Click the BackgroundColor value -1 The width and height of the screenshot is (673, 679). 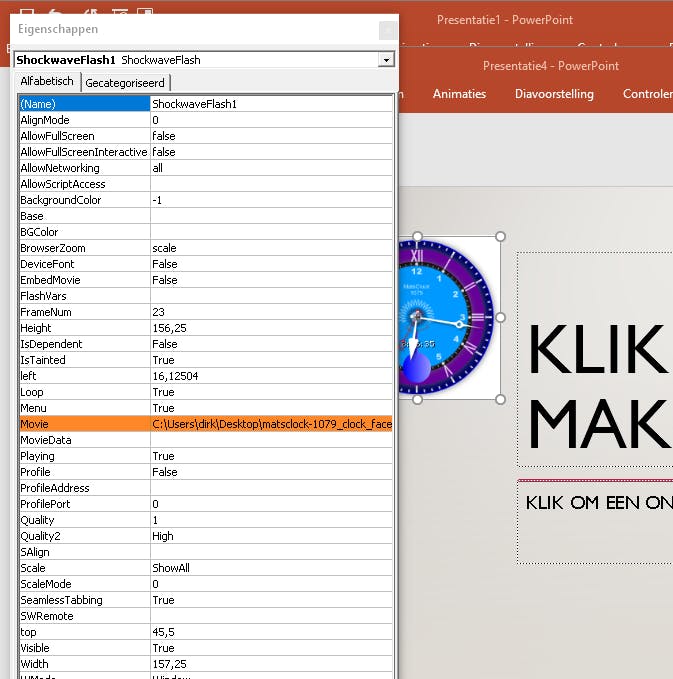pyautogui.click(x=271, y=200)
